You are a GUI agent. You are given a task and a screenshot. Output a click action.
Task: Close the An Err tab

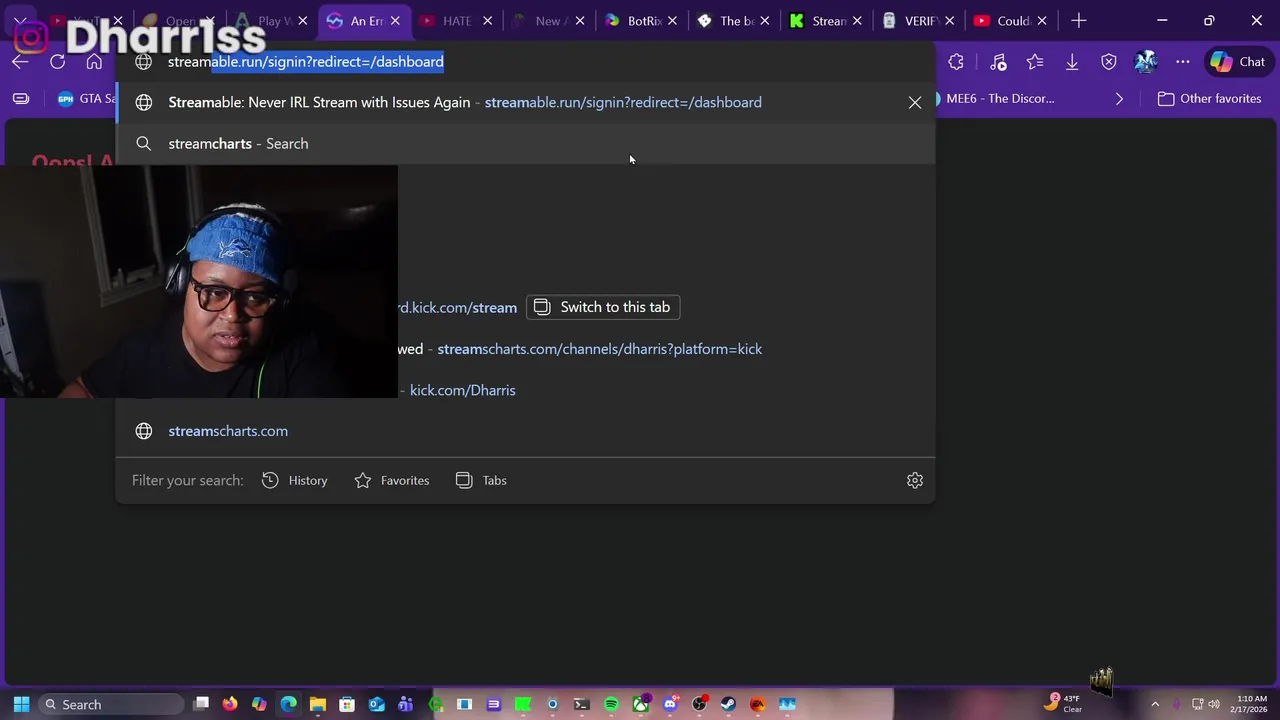(x=395, y=21)
